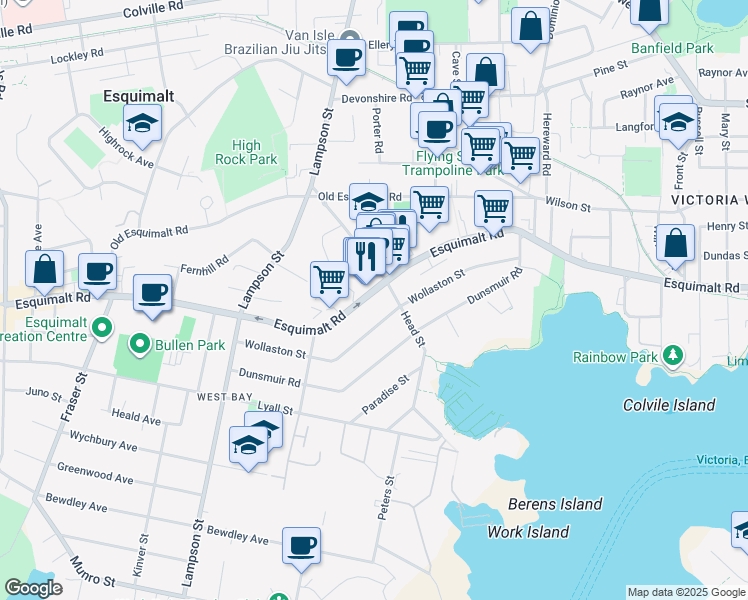The height and width of the screenshot is (600, 748).
Task: Click the restaurant fork-and-knife marker
Action: [x=366, y=259]
